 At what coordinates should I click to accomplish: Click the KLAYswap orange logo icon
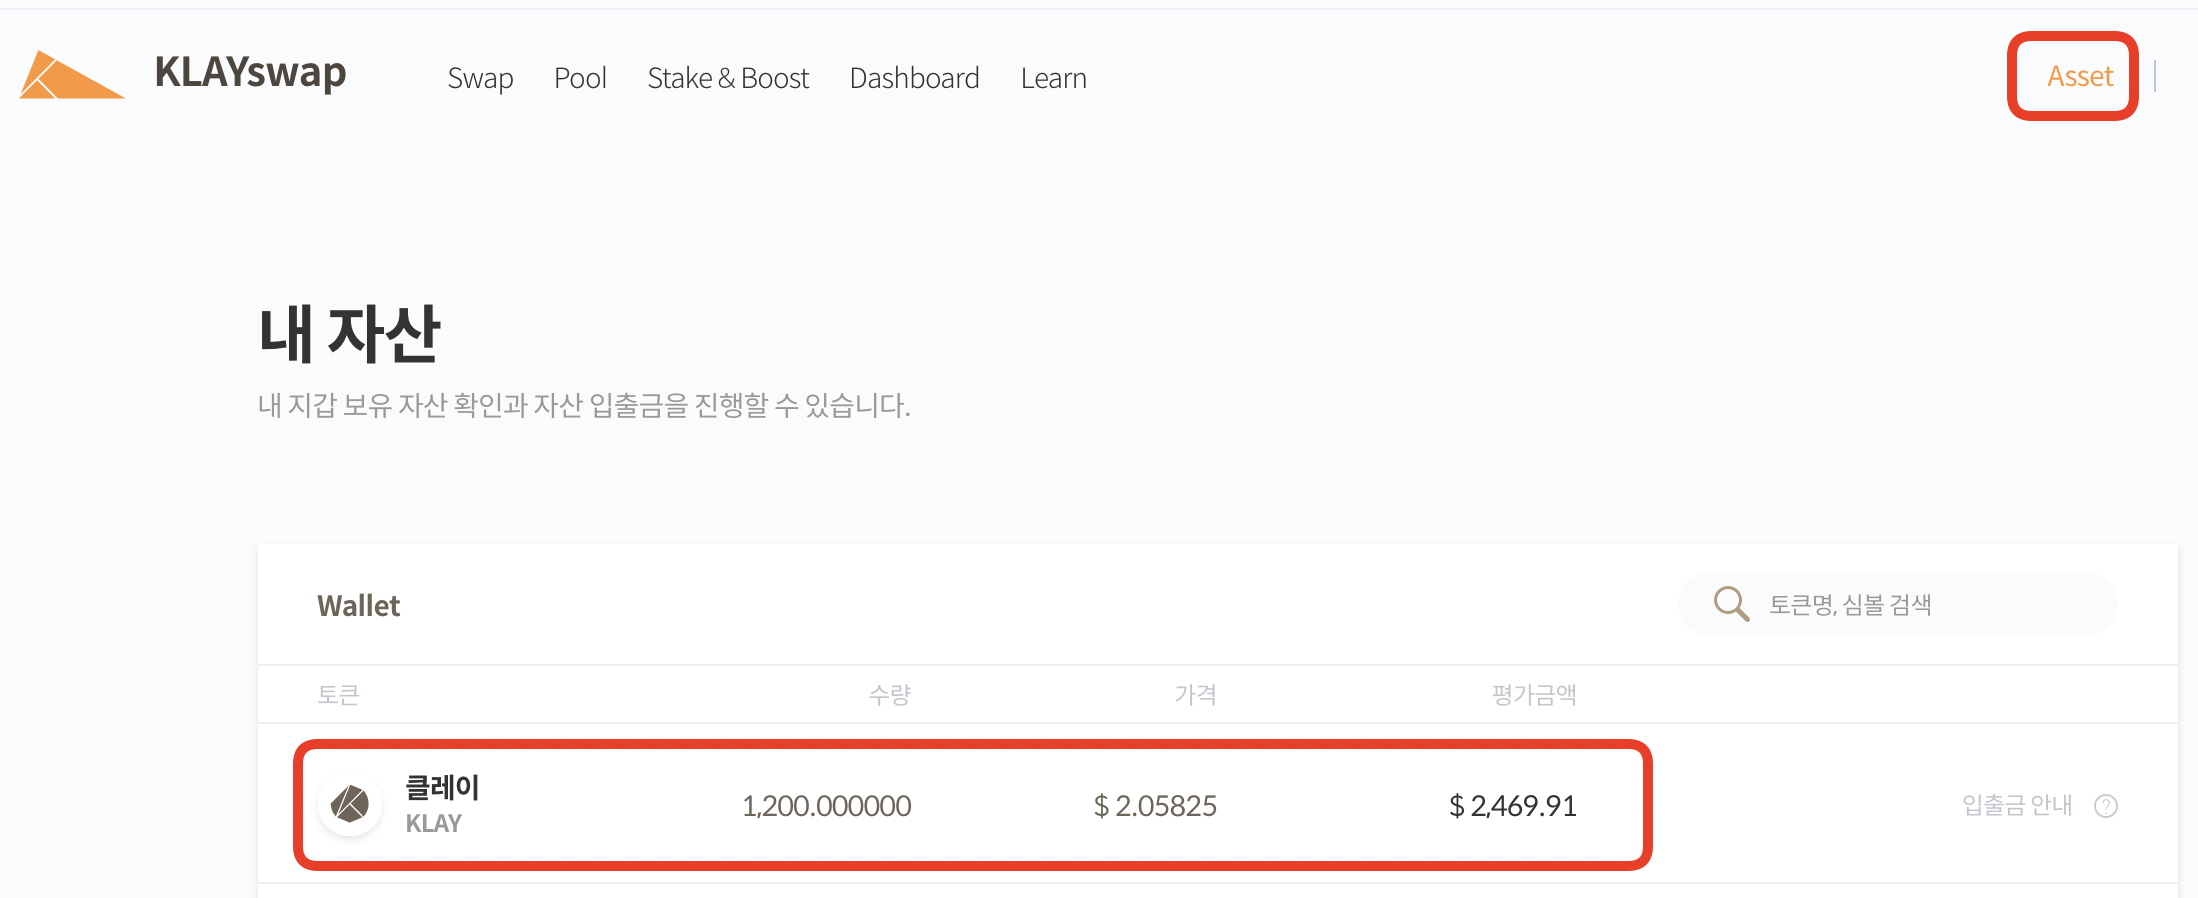(x=72, y=75)
